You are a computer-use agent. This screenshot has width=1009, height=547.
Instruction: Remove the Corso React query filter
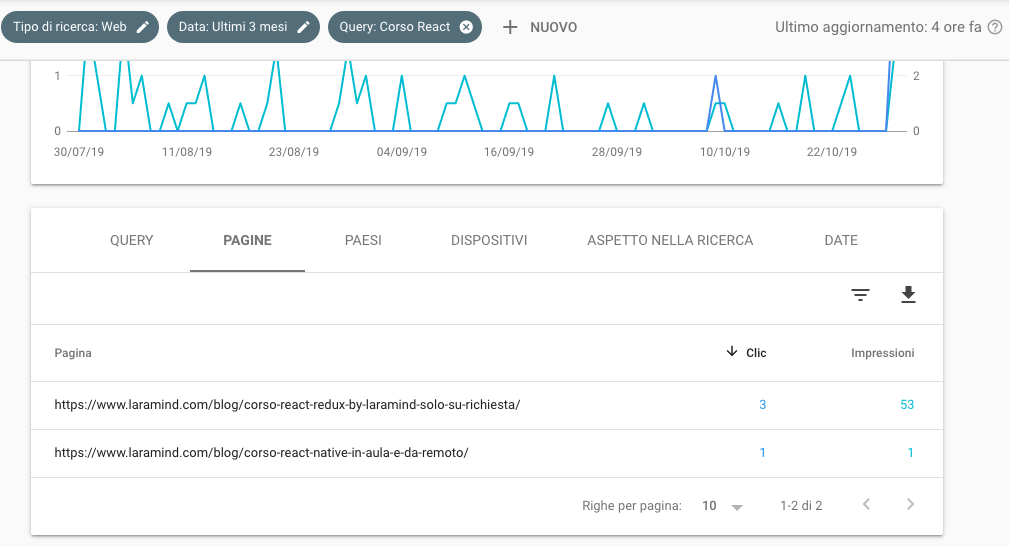[x=466, y=27]
